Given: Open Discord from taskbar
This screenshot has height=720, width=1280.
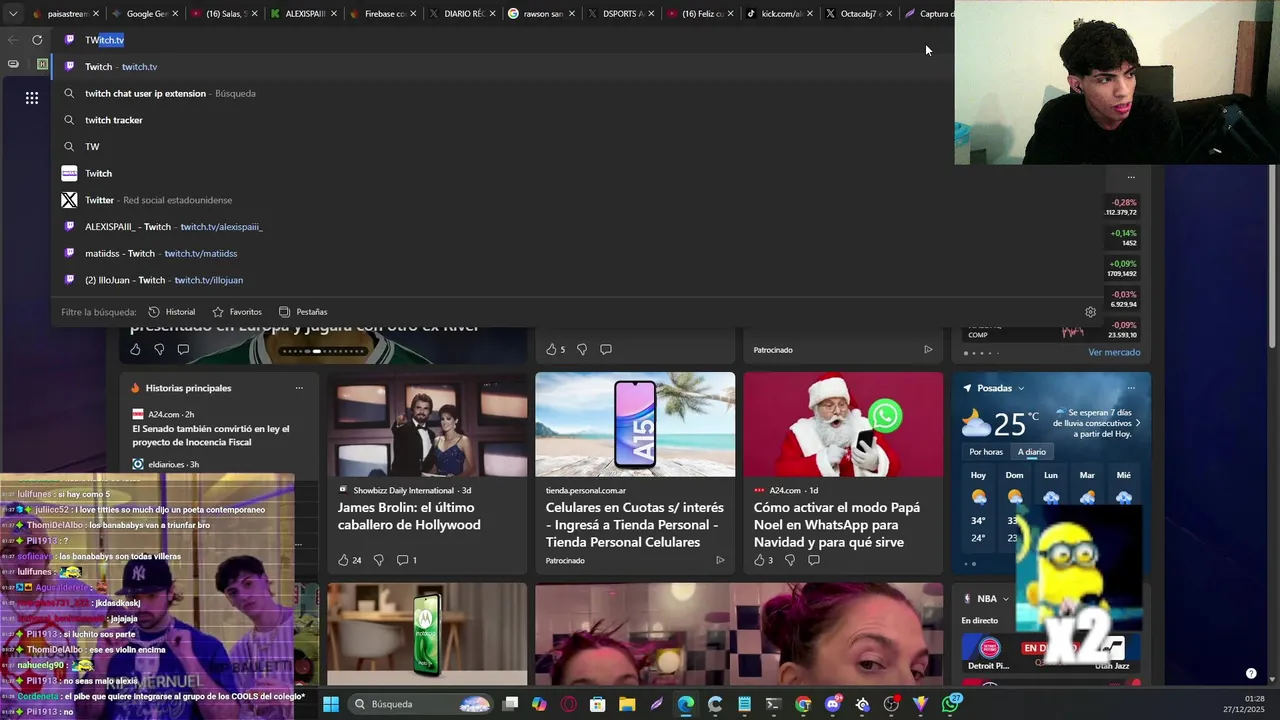Looking at the screenshot, I should click(833, 704).
